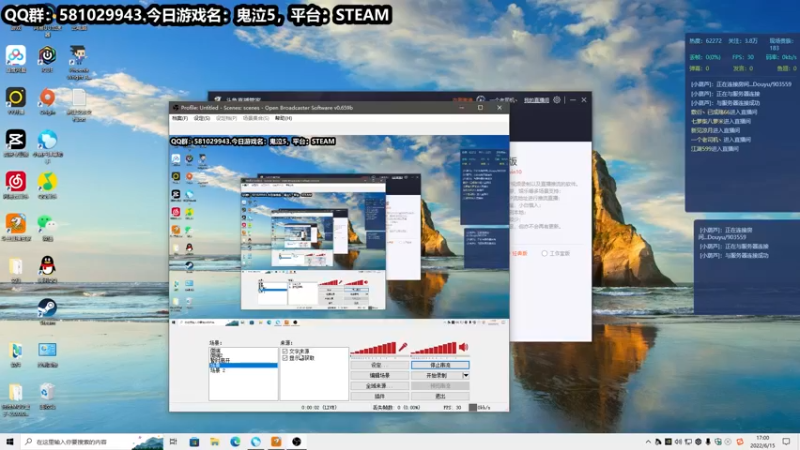This screenshot has height=450, width=800.
Task: Open Baidu Netdisk desktop icon
Action: pos(16,58)
